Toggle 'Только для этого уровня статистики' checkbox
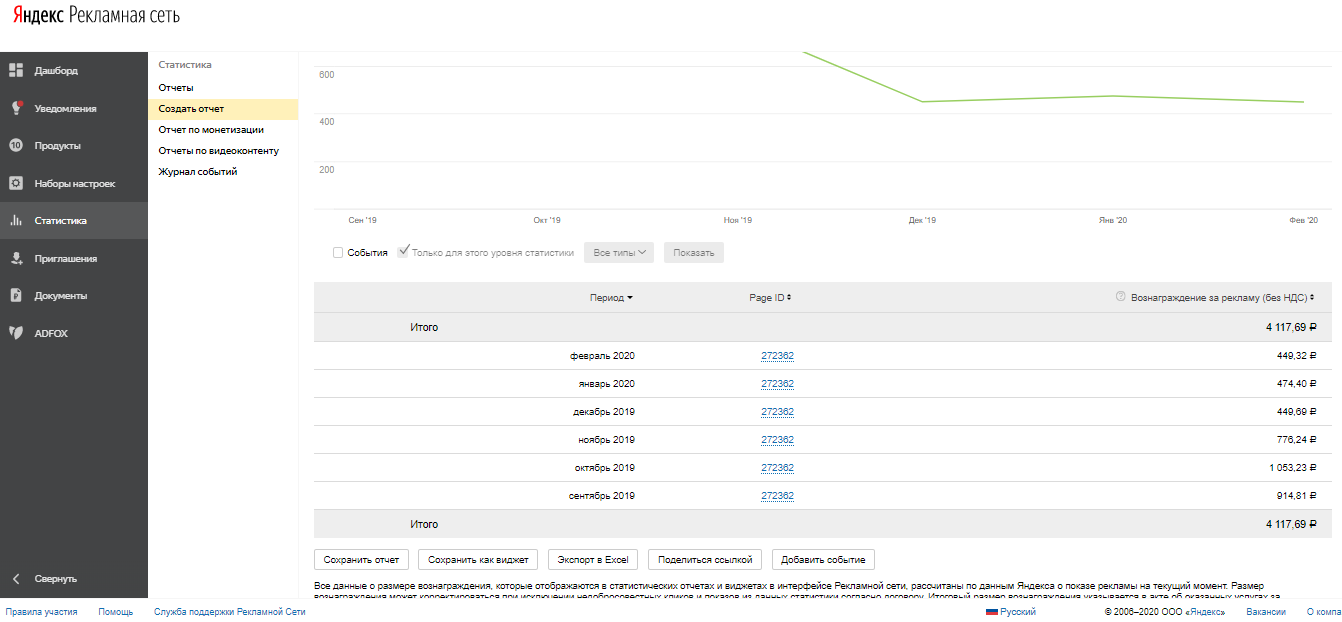 click(403, 252)
